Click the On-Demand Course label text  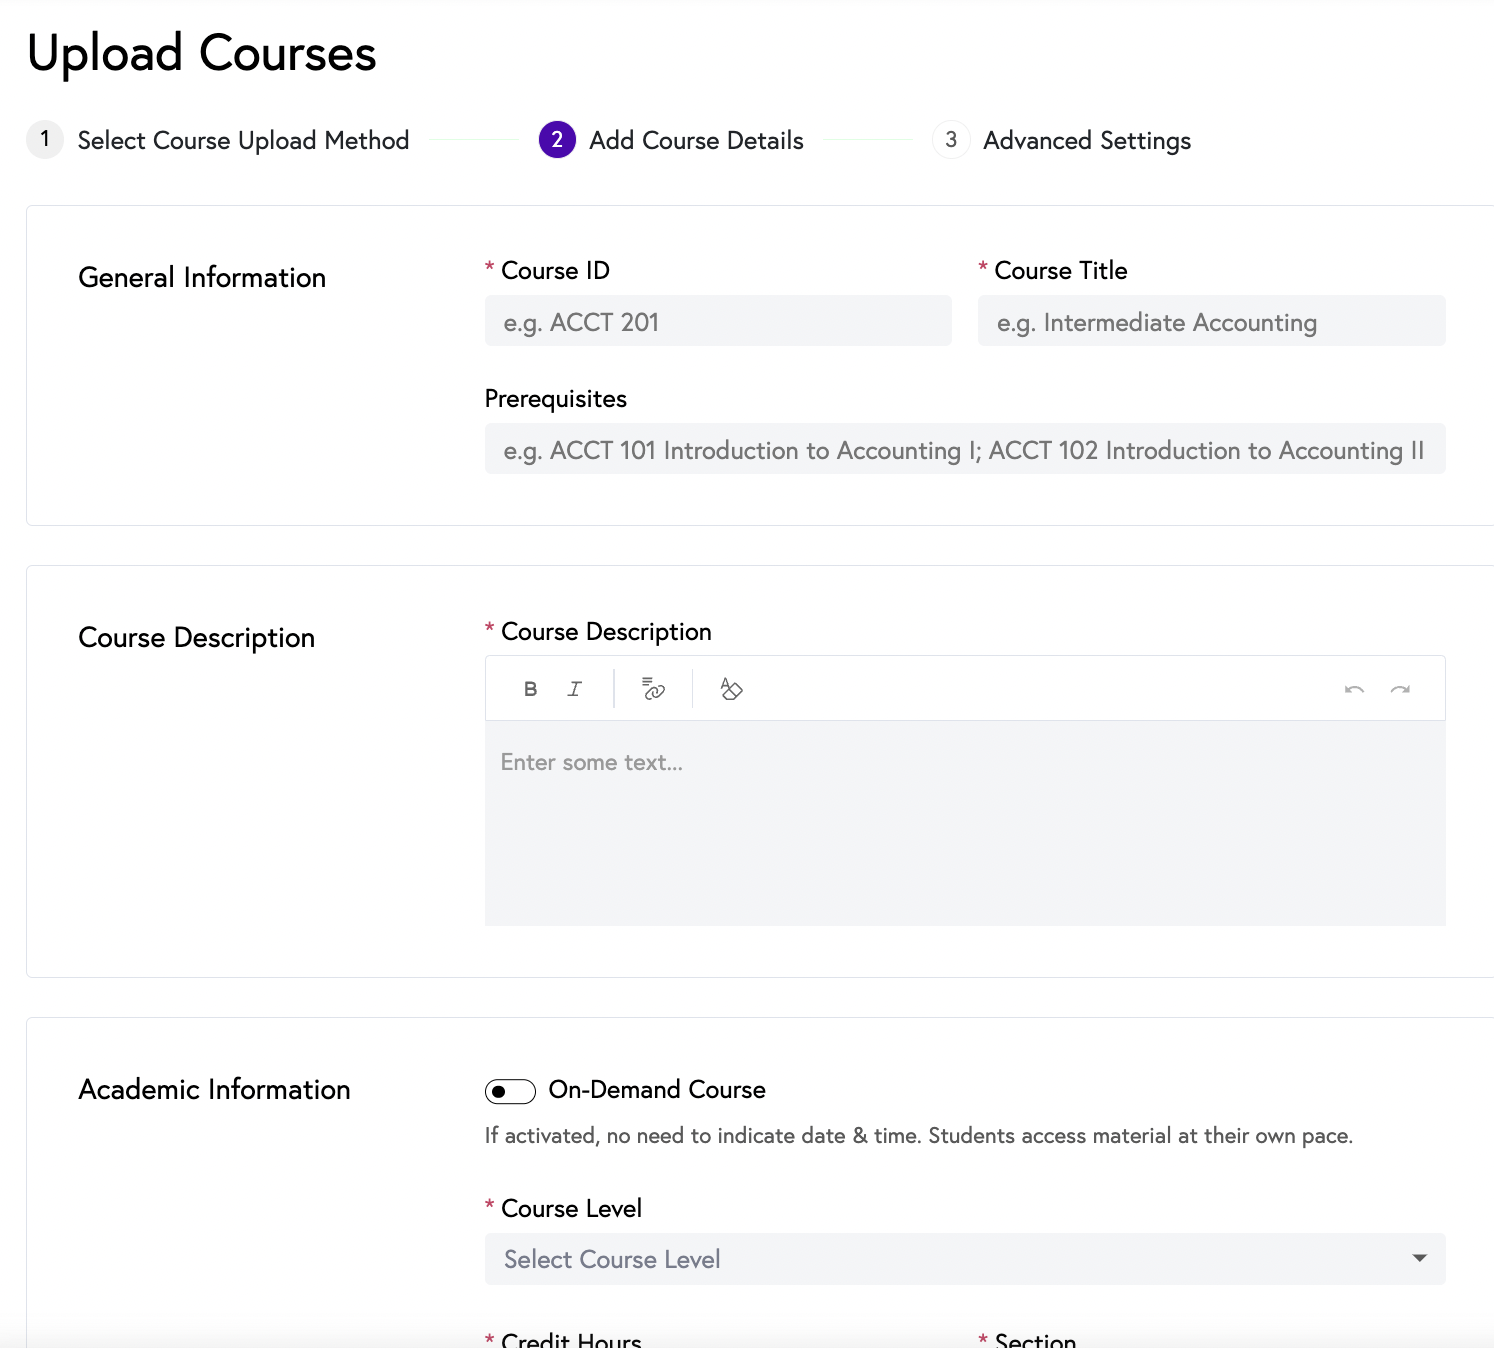(x=657, y=1090)
